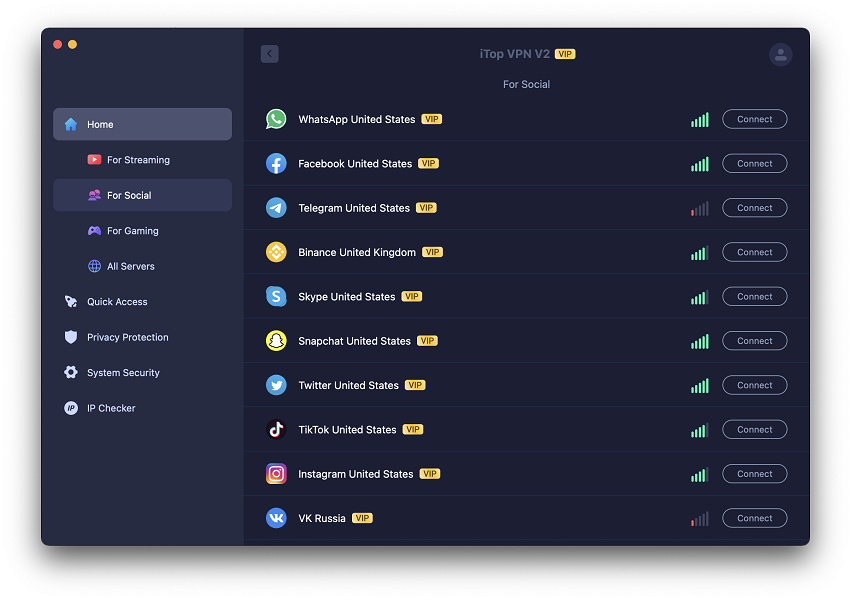The image size is (851, 600).
Task: Connect to Twitter United States server
Action: click(x=754, y=385)
